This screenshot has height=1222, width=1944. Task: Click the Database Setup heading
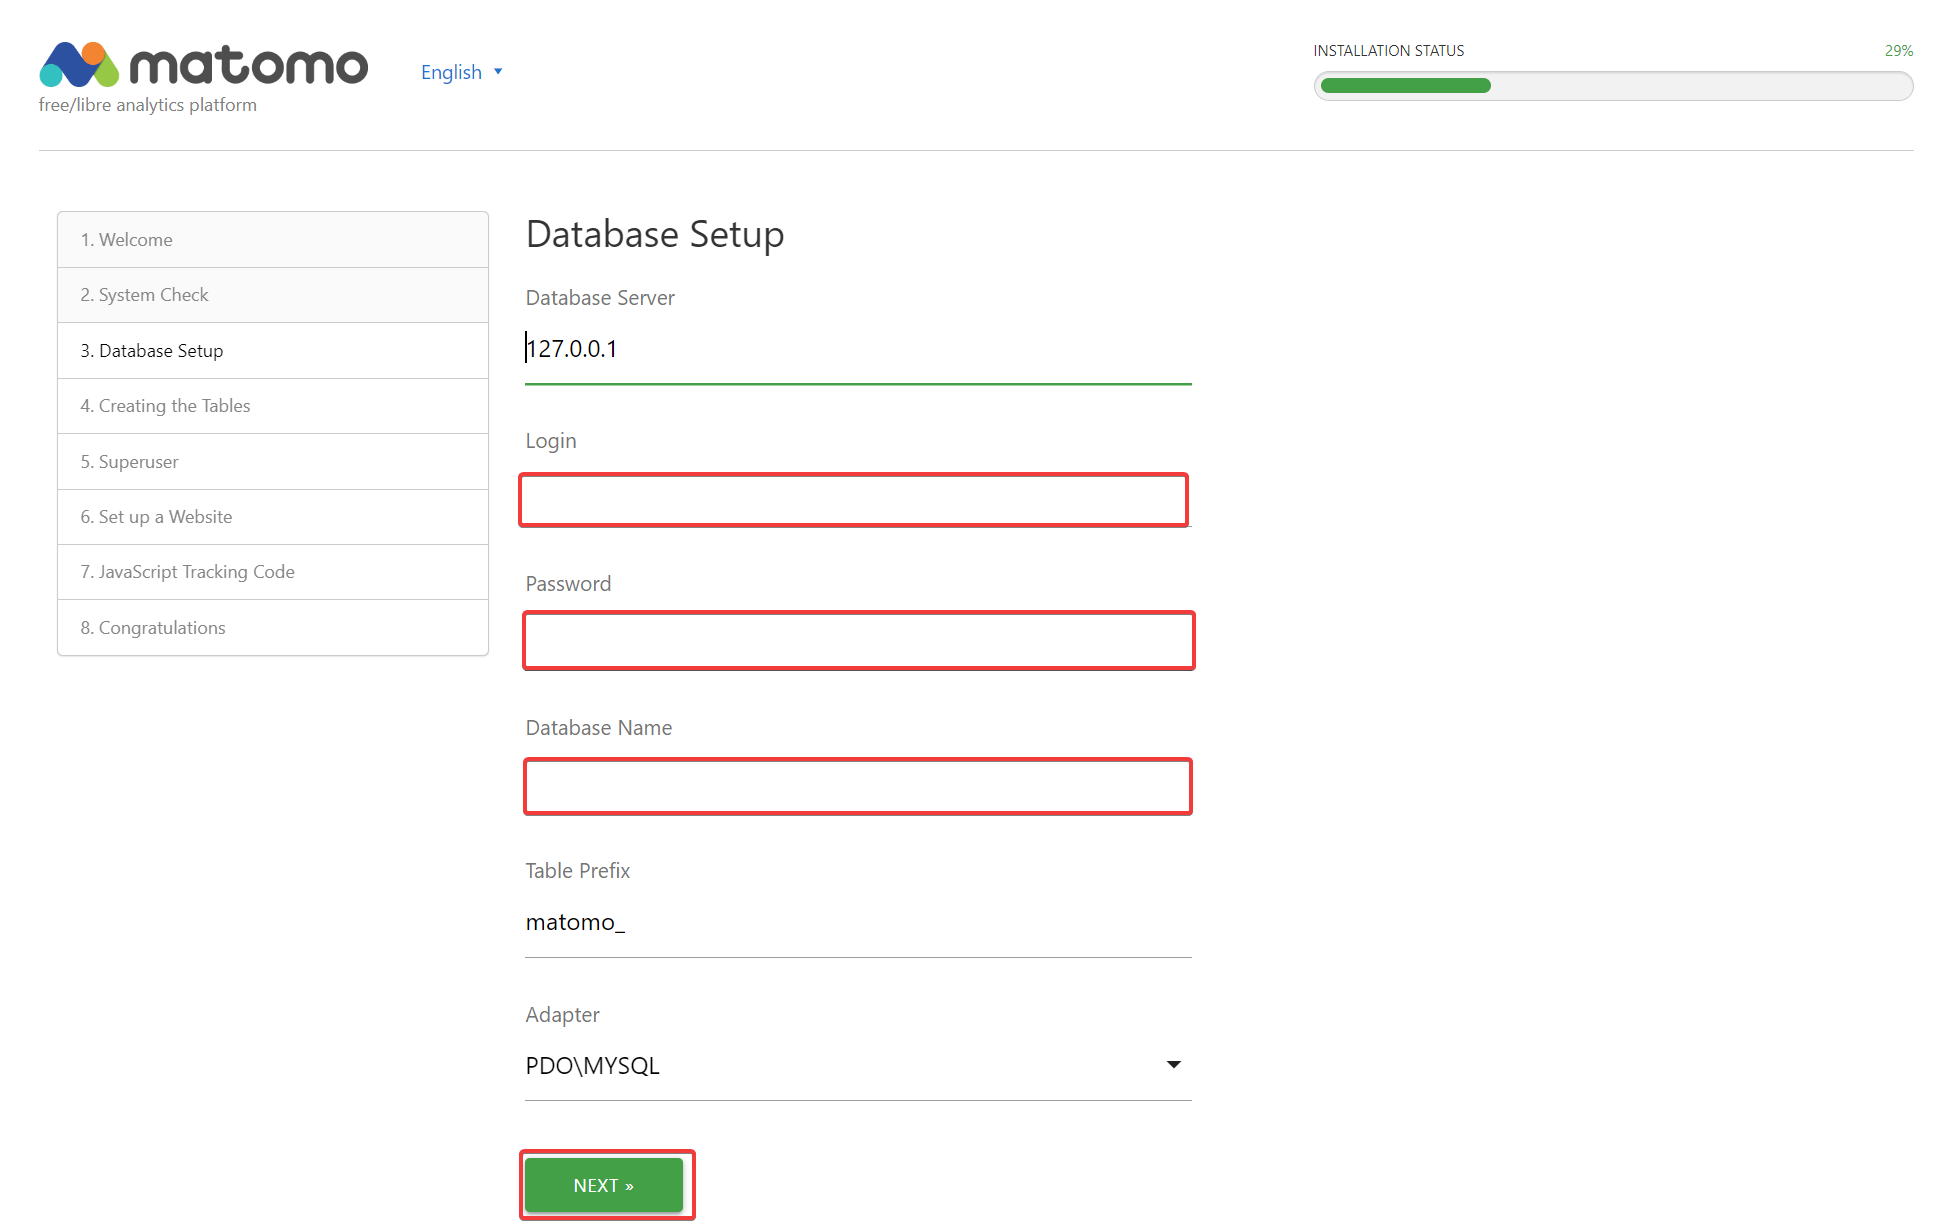tap(655, 234)
